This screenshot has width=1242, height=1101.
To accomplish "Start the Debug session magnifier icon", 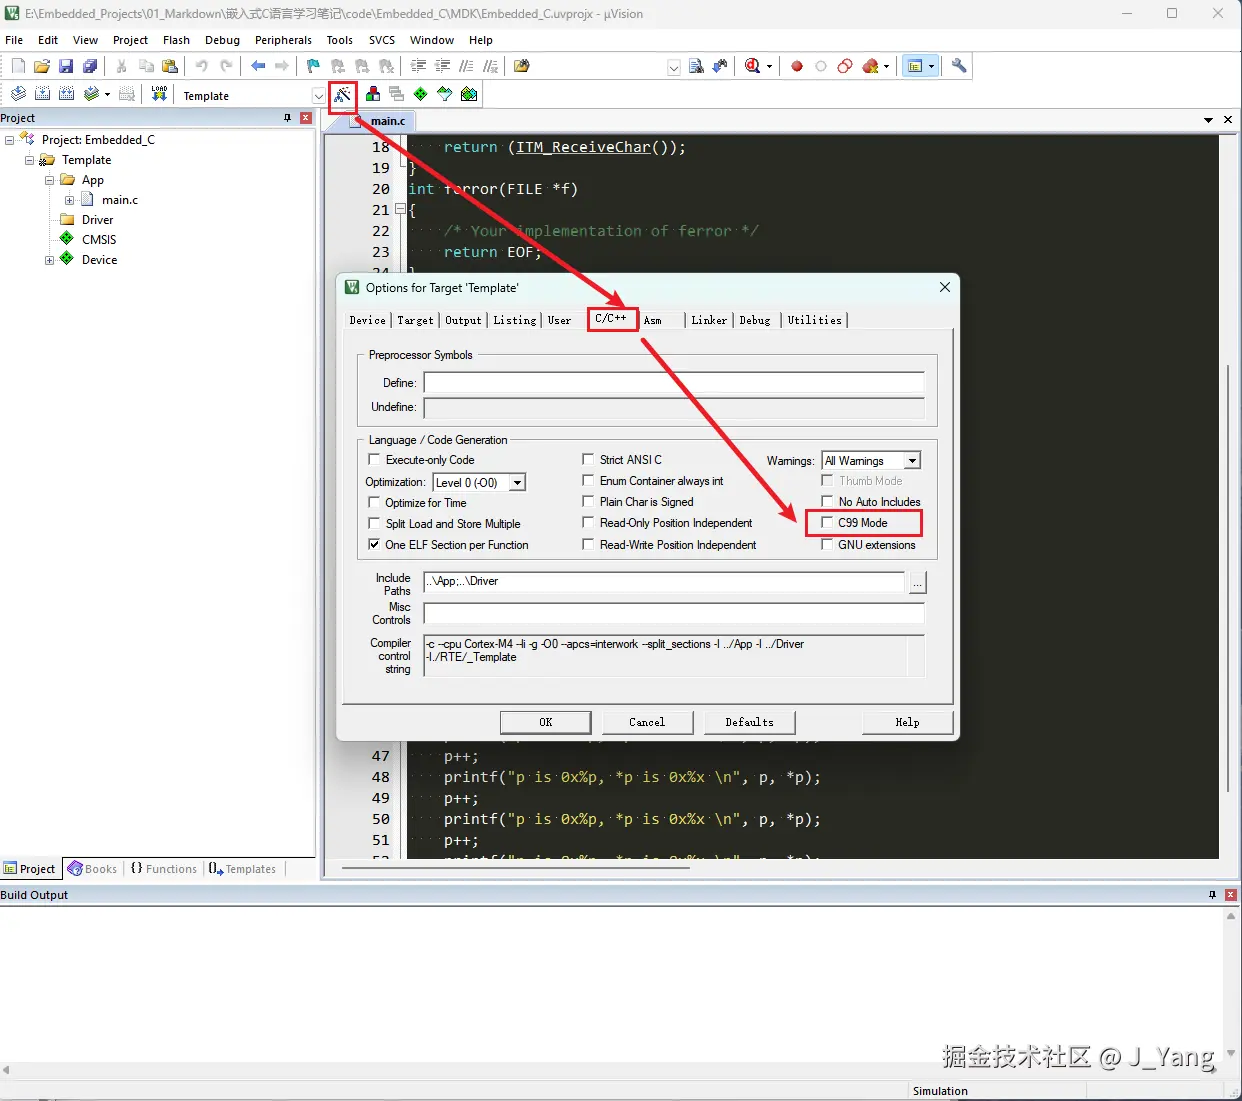I will coord(752,66).
